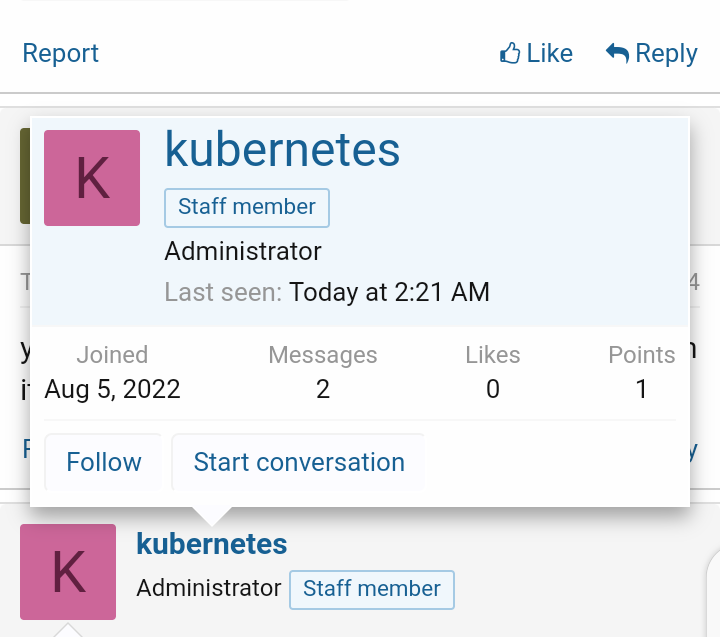
Task: Click the olive avatar partly hidden behind the popup
Action: pos(25,175)
